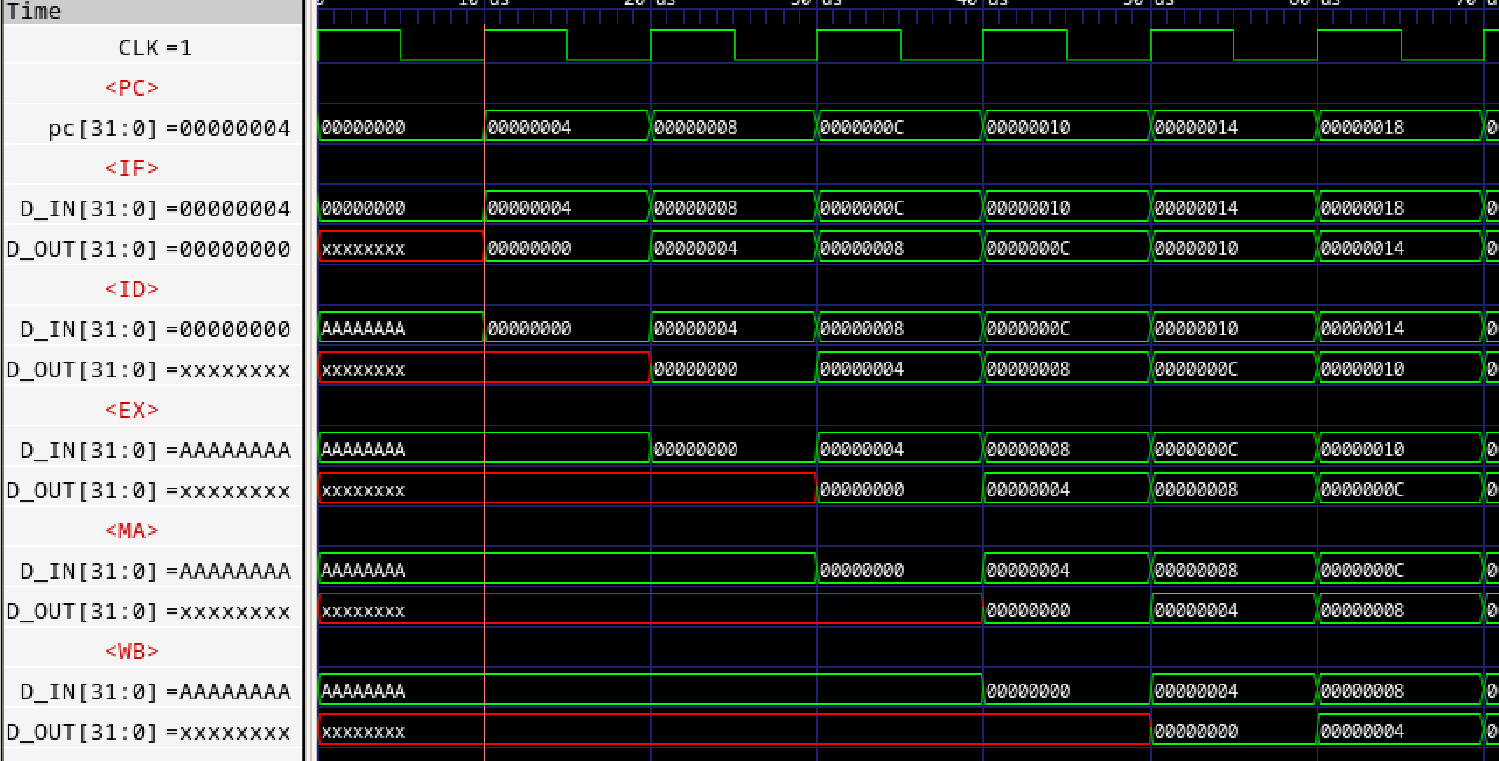1499x761 pixels.
Task: Click the 0000000C value in the pc waveform
Action: [x=862, y=128]
